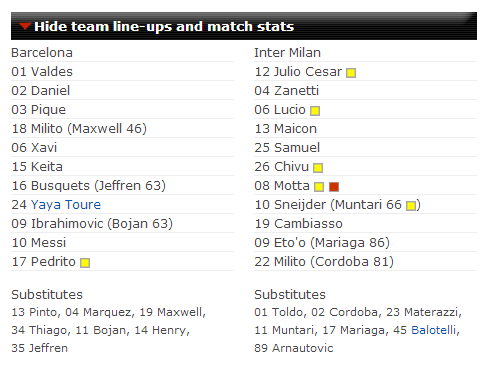Click the yellow card icon after Muntari 66
The width and height of the screenshot is (487, 365).
point(411,206)
